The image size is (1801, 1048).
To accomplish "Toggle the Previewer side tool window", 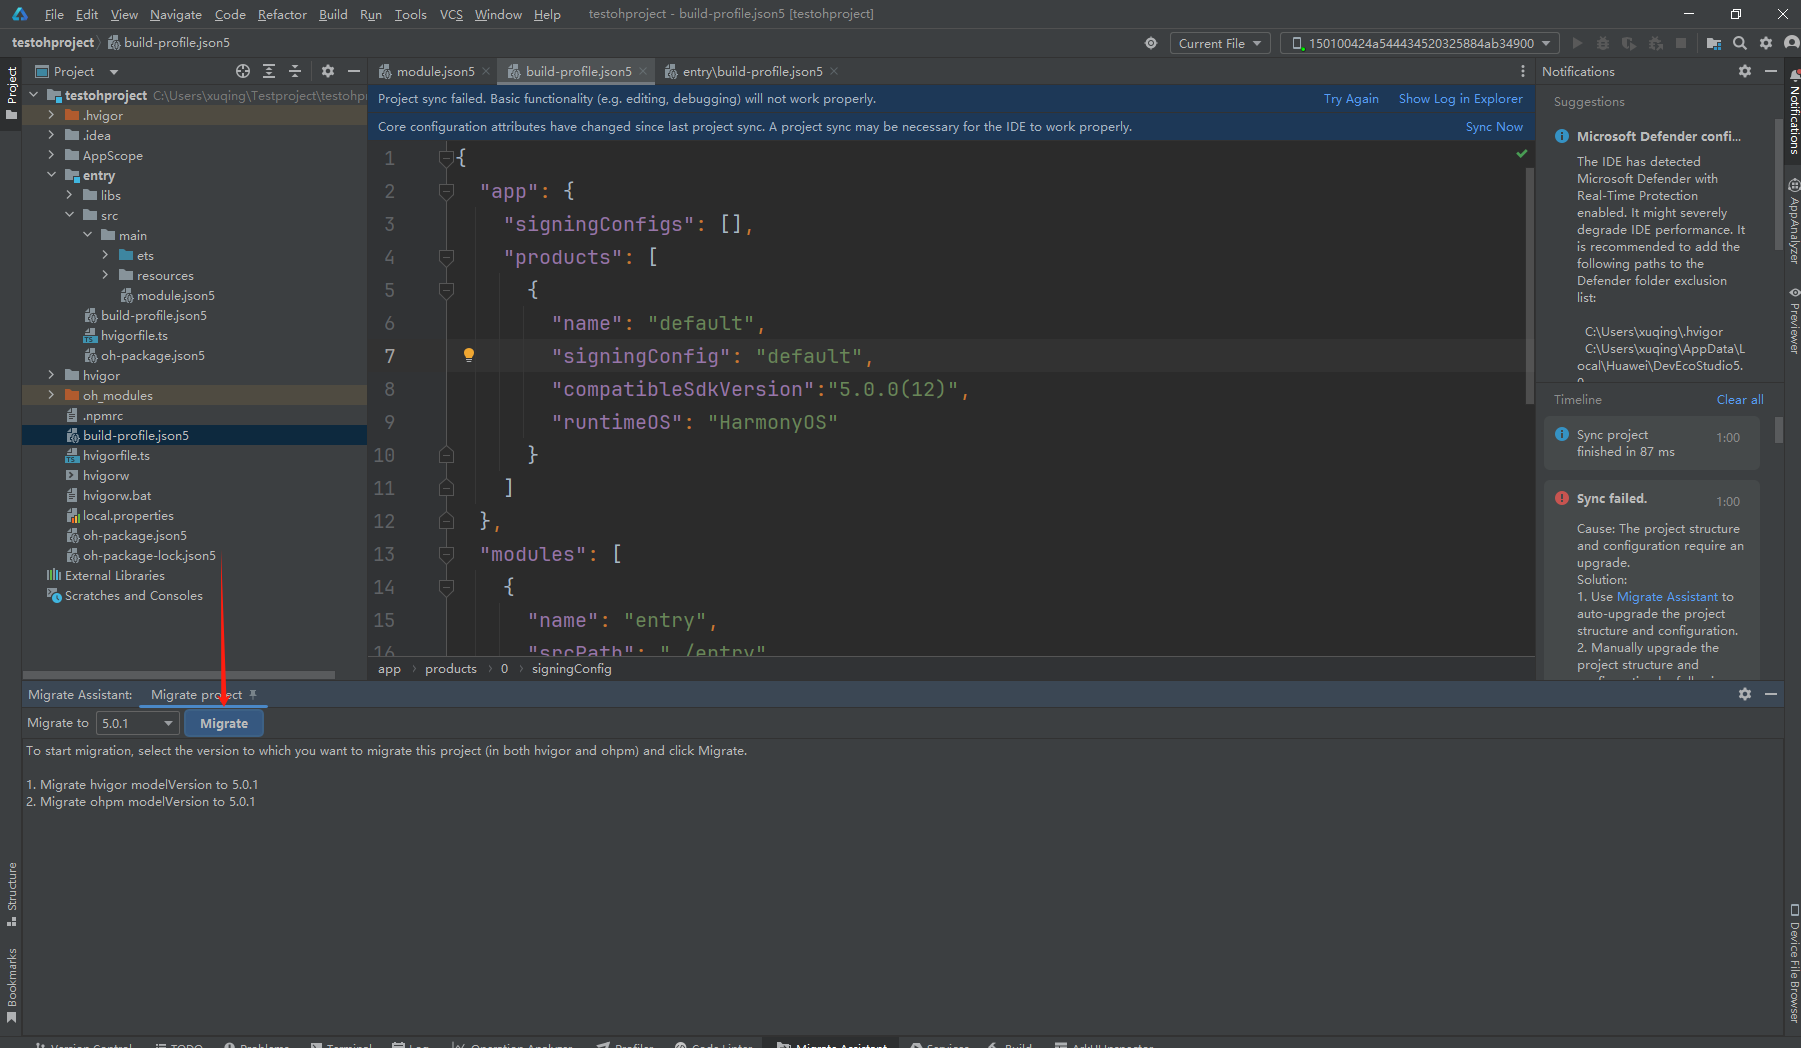I will click(1793, 320).
